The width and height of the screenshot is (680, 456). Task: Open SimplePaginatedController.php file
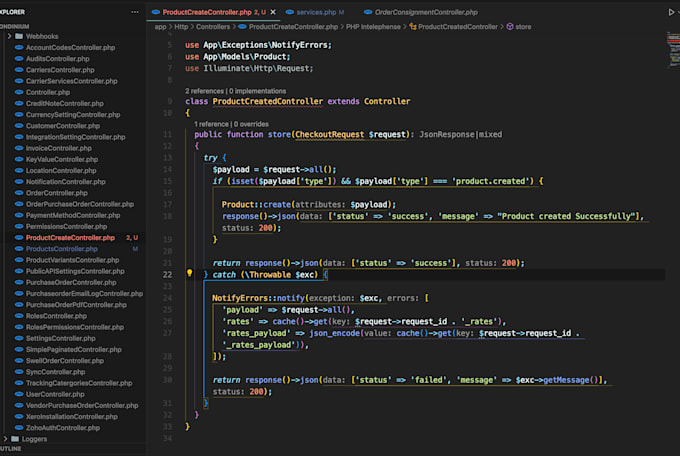pyautogui.click(x=73, y=350)
